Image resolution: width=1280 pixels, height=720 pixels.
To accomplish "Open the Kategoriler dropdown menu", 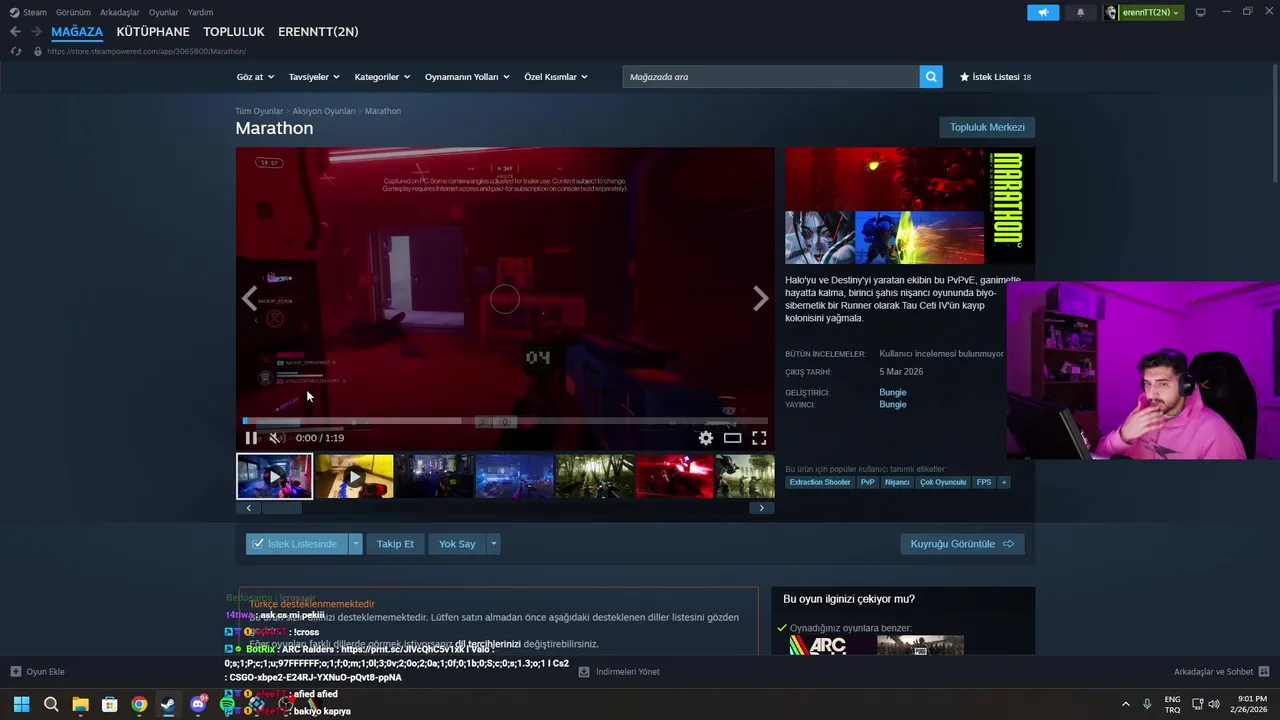I will click(x=382, y=77).
